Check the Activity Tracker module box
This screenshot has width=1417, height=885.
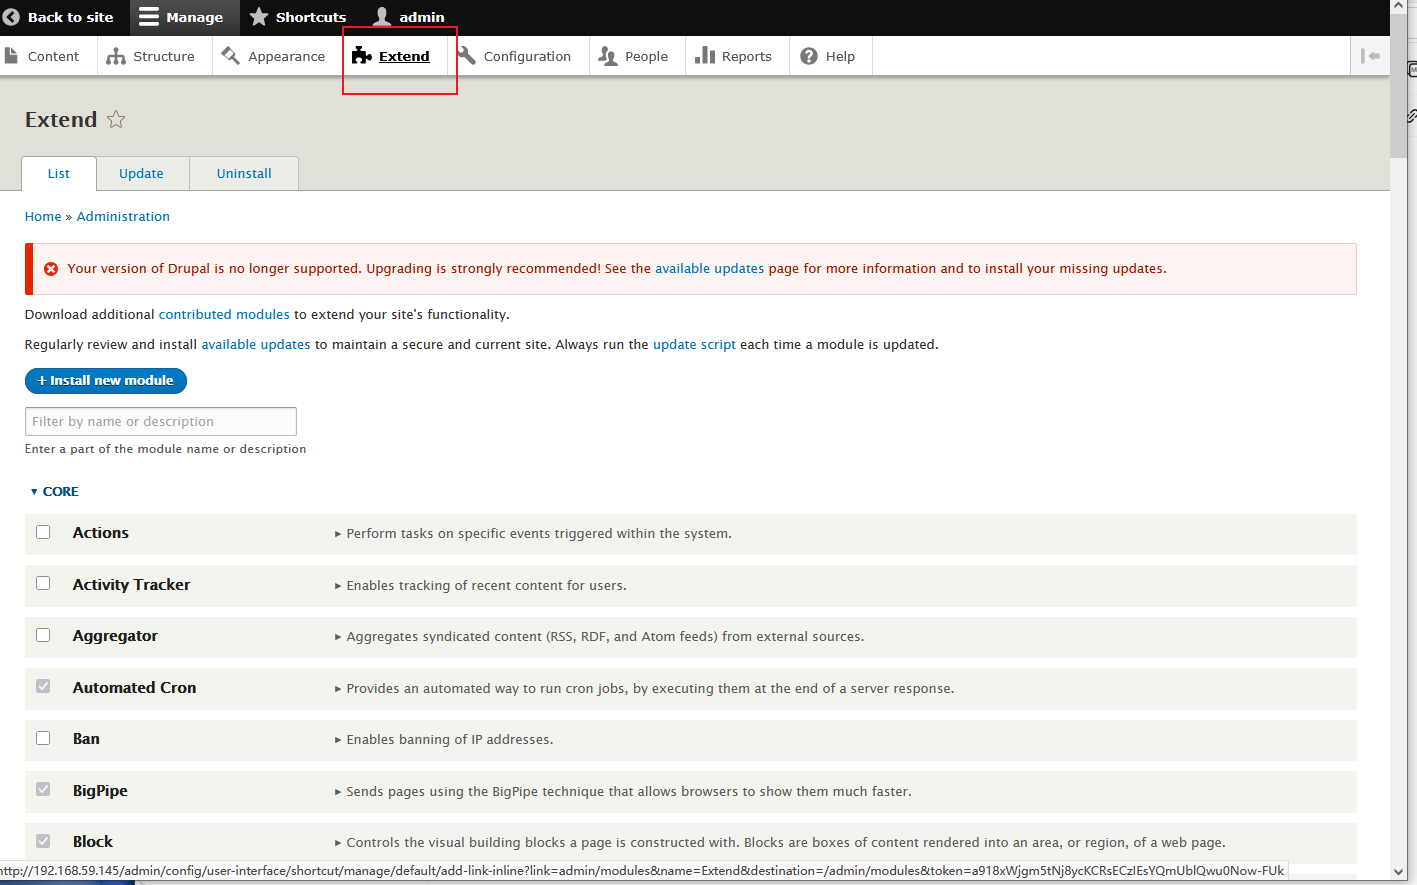43,583
